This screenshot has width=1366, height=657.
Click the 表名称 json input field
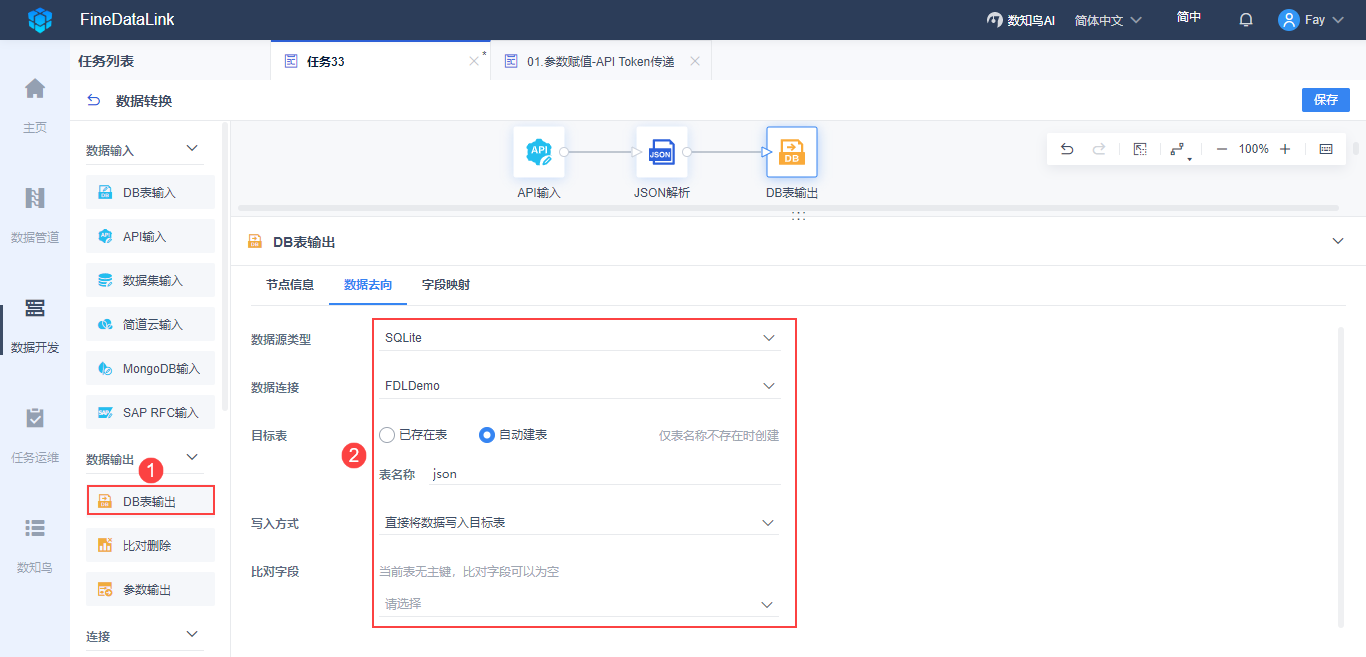point(605,474)
